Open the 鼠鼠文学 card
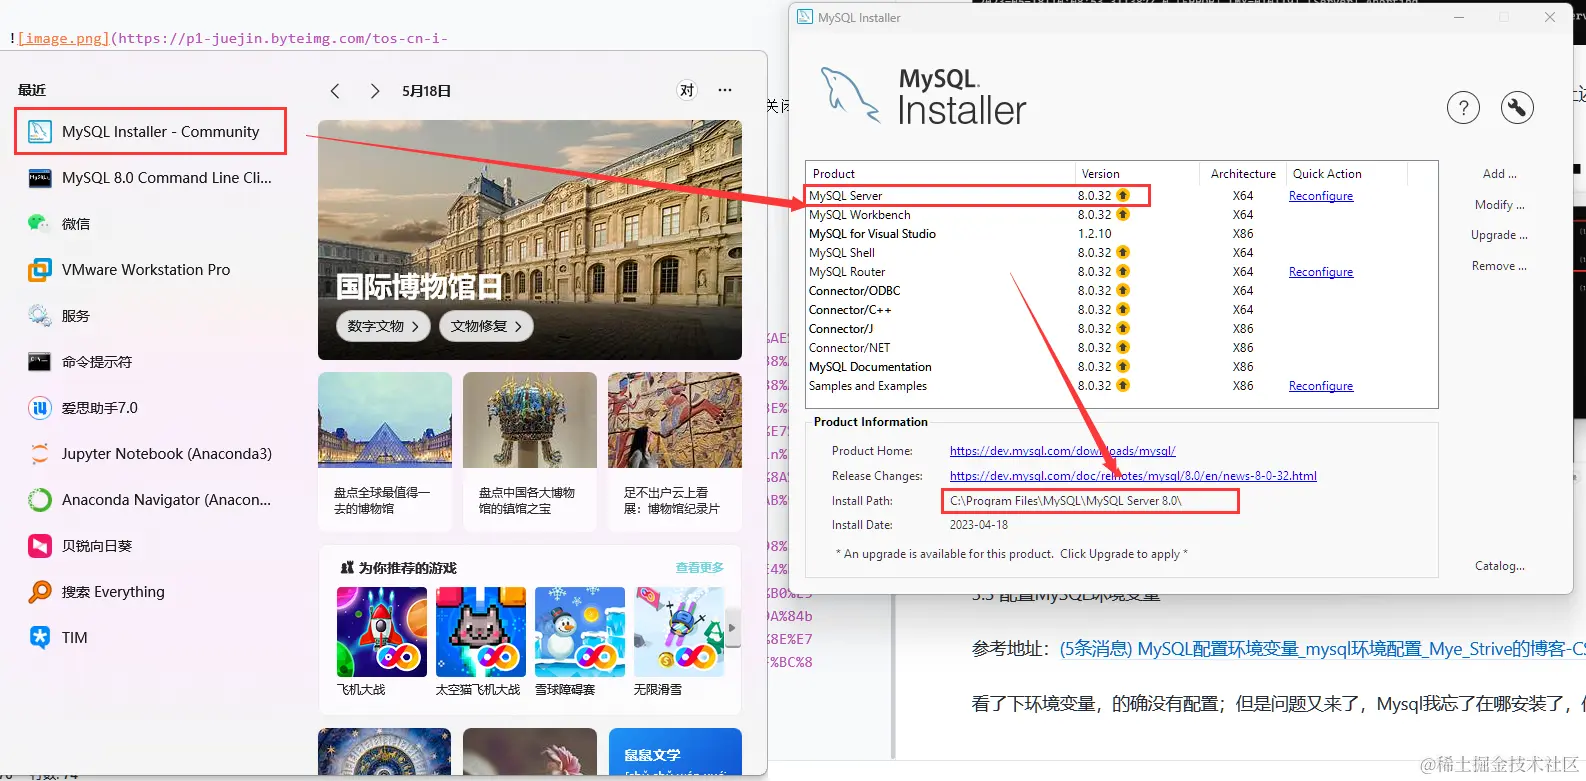 click(x=675, y=751)
